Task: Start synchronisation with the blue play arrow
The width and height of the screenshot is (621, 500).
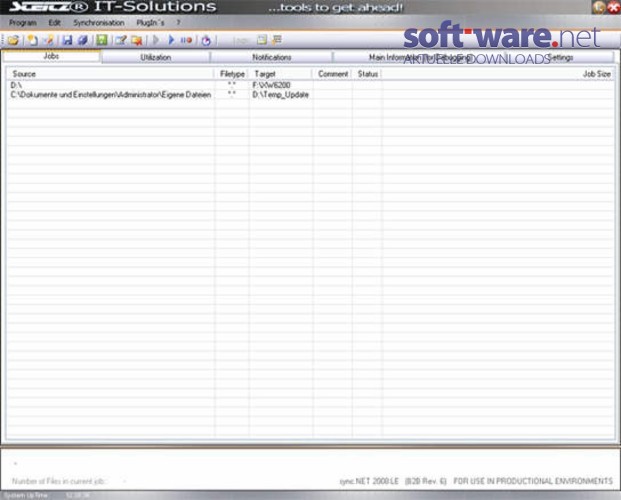Action: tap(171, 40)
